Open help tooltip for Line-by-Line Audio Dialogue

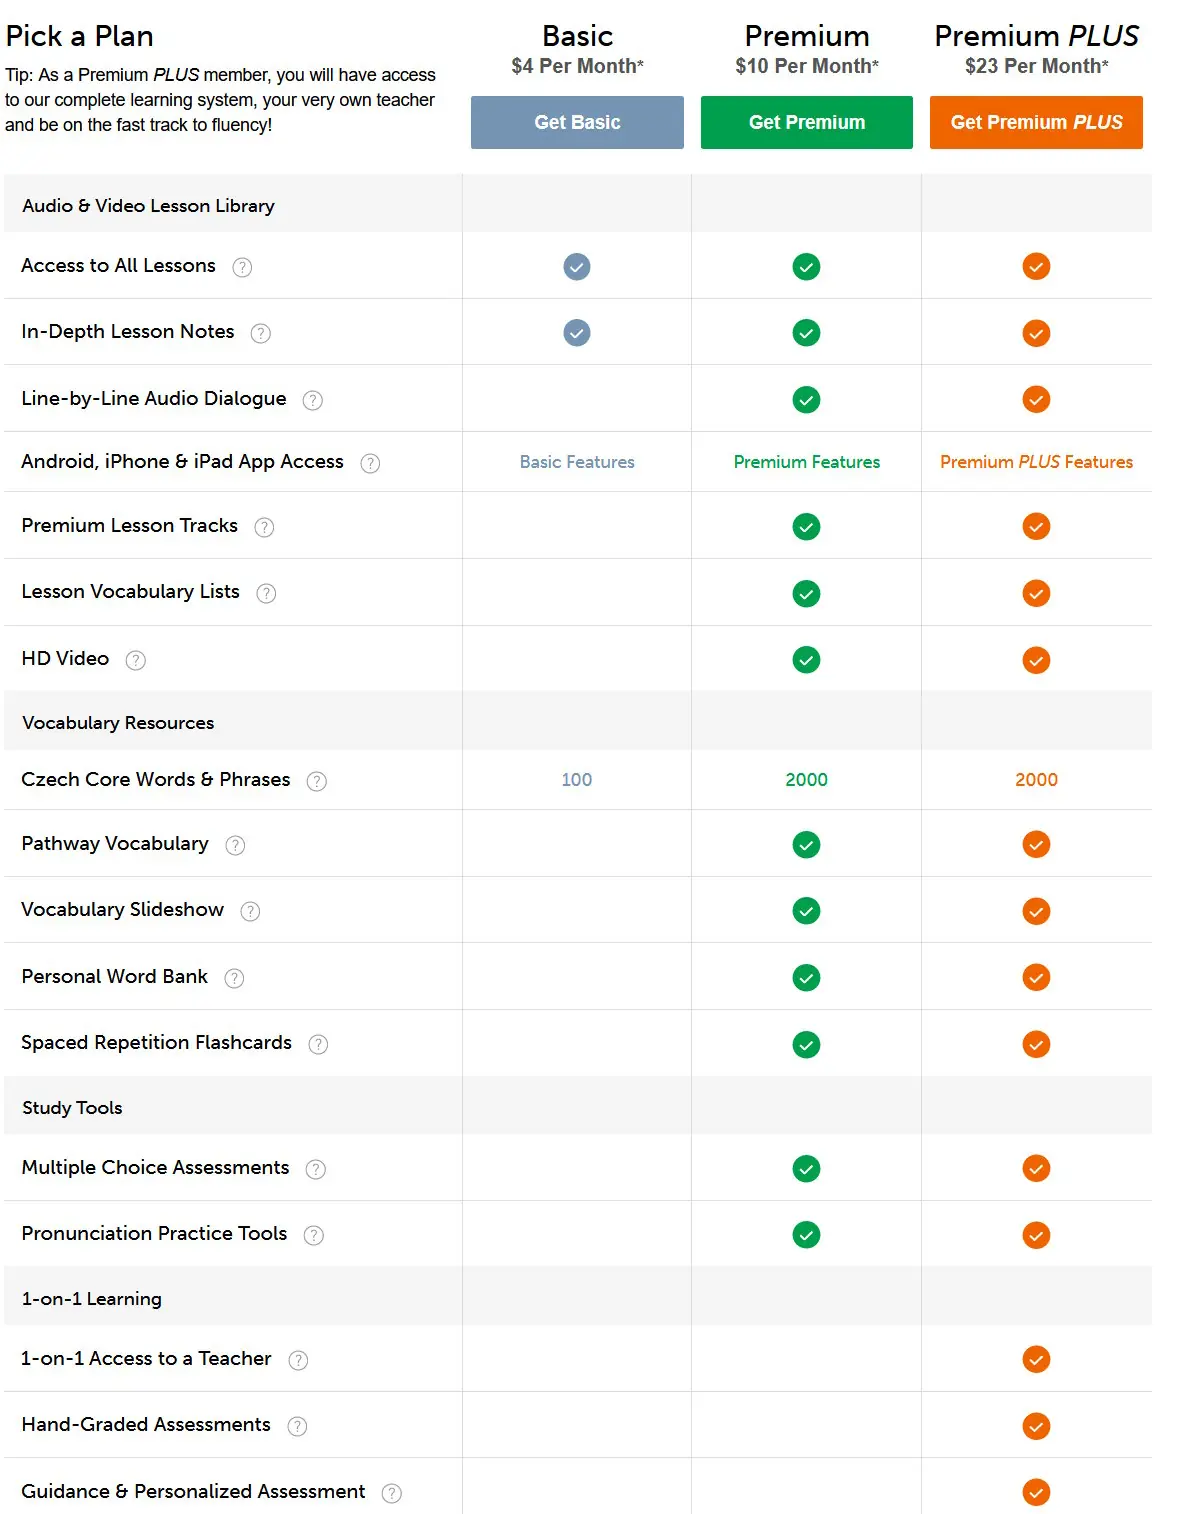[313, 400]
